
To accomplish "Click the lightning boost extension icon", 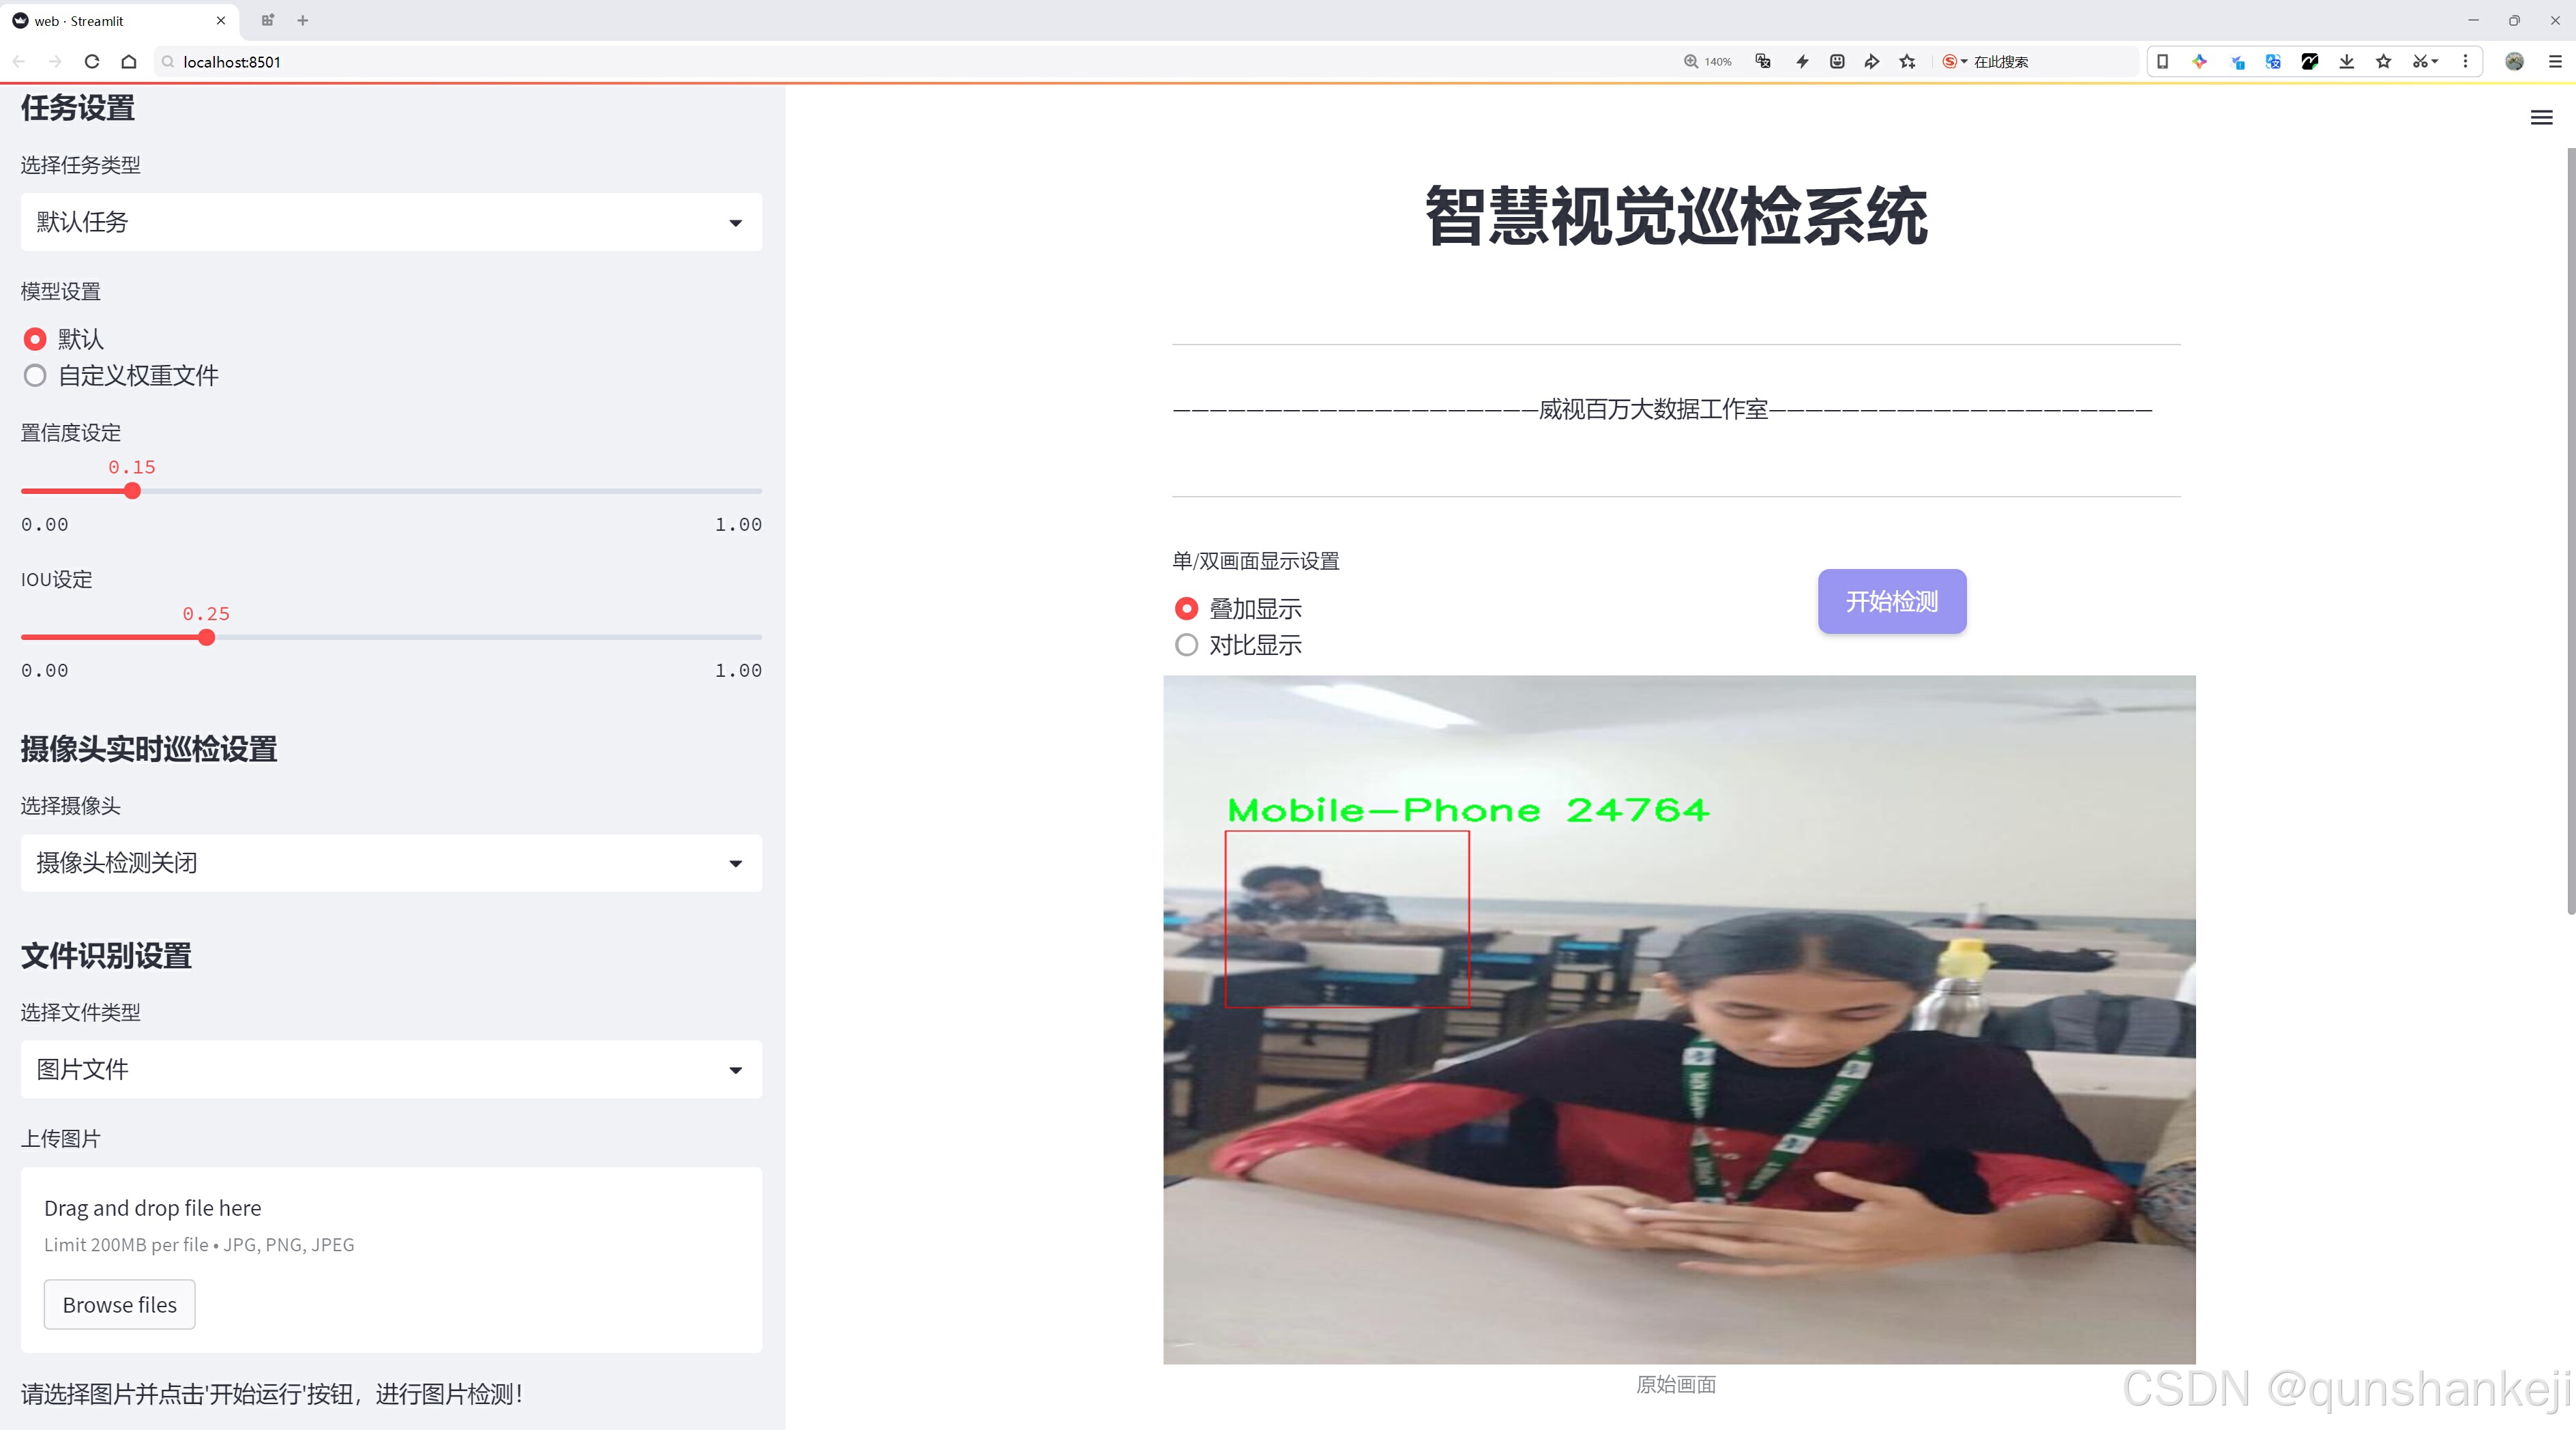I will 1802,61.
